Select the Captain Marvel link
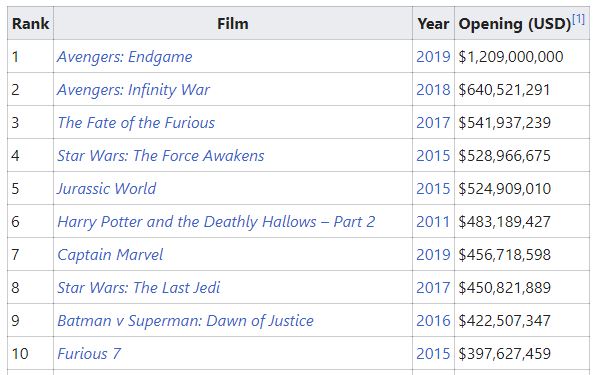The height and width of the screenshot is (375, 596). [x=110, y=255]
